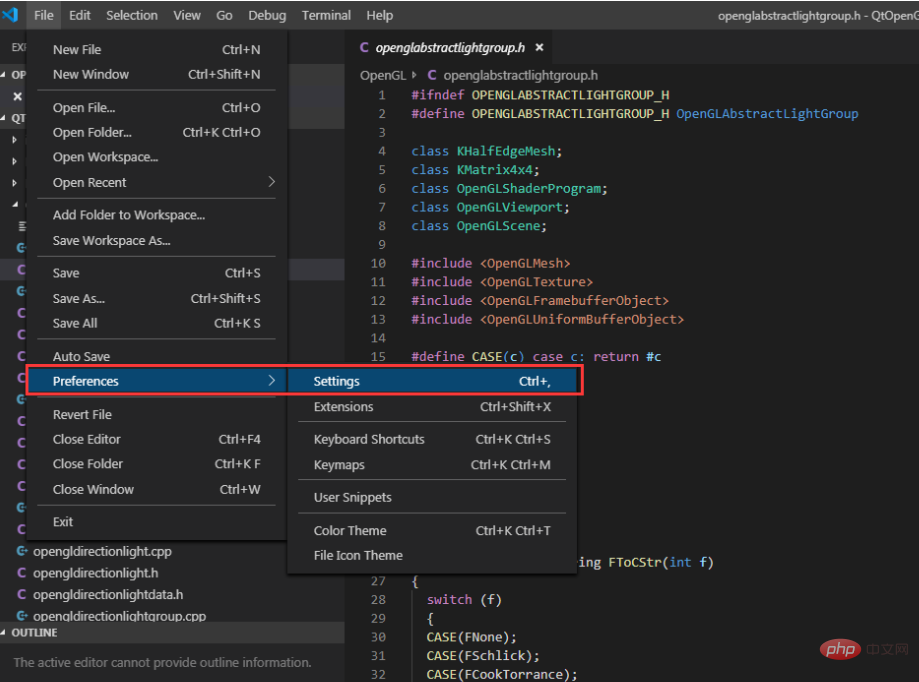The height and width of the screenshot is (682, 919).
Task: Click Save All menu entry
Action: coord(156,323)
